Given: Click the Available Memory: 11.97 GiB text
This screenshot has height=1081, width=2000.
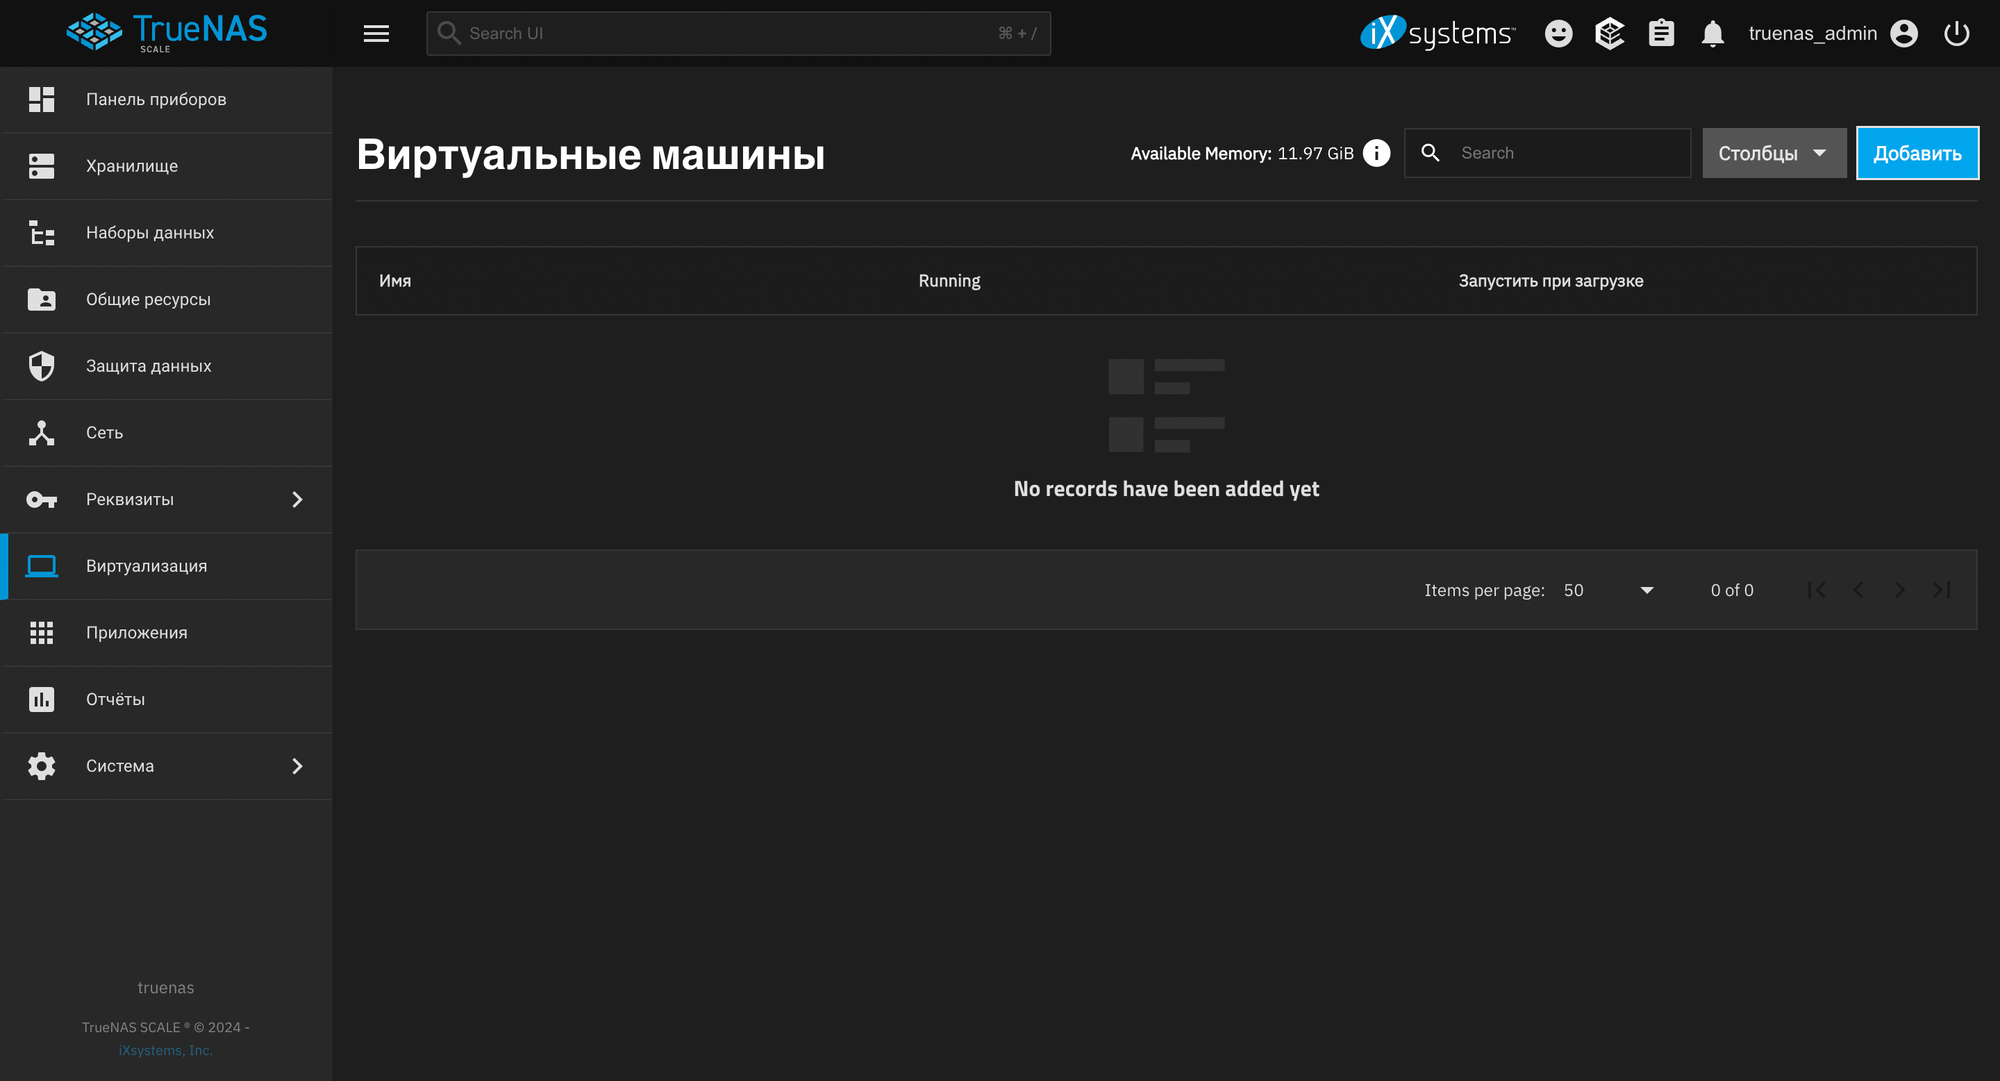Looking at the screenshot, I should [x=1242, y=153].
